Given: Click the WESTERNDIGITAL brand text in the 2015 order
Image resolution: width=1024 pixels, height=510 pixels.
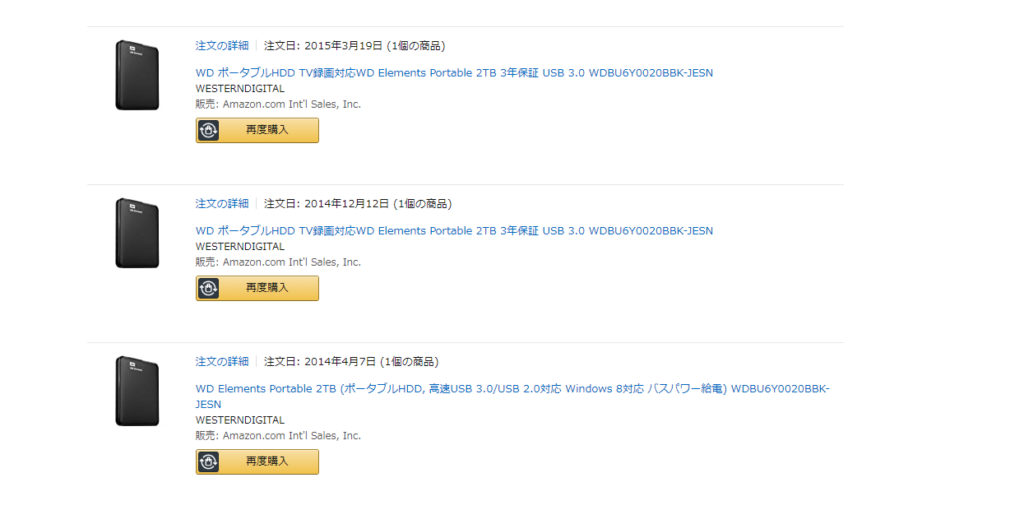Looking at the screenshot, I should point(240,88).
